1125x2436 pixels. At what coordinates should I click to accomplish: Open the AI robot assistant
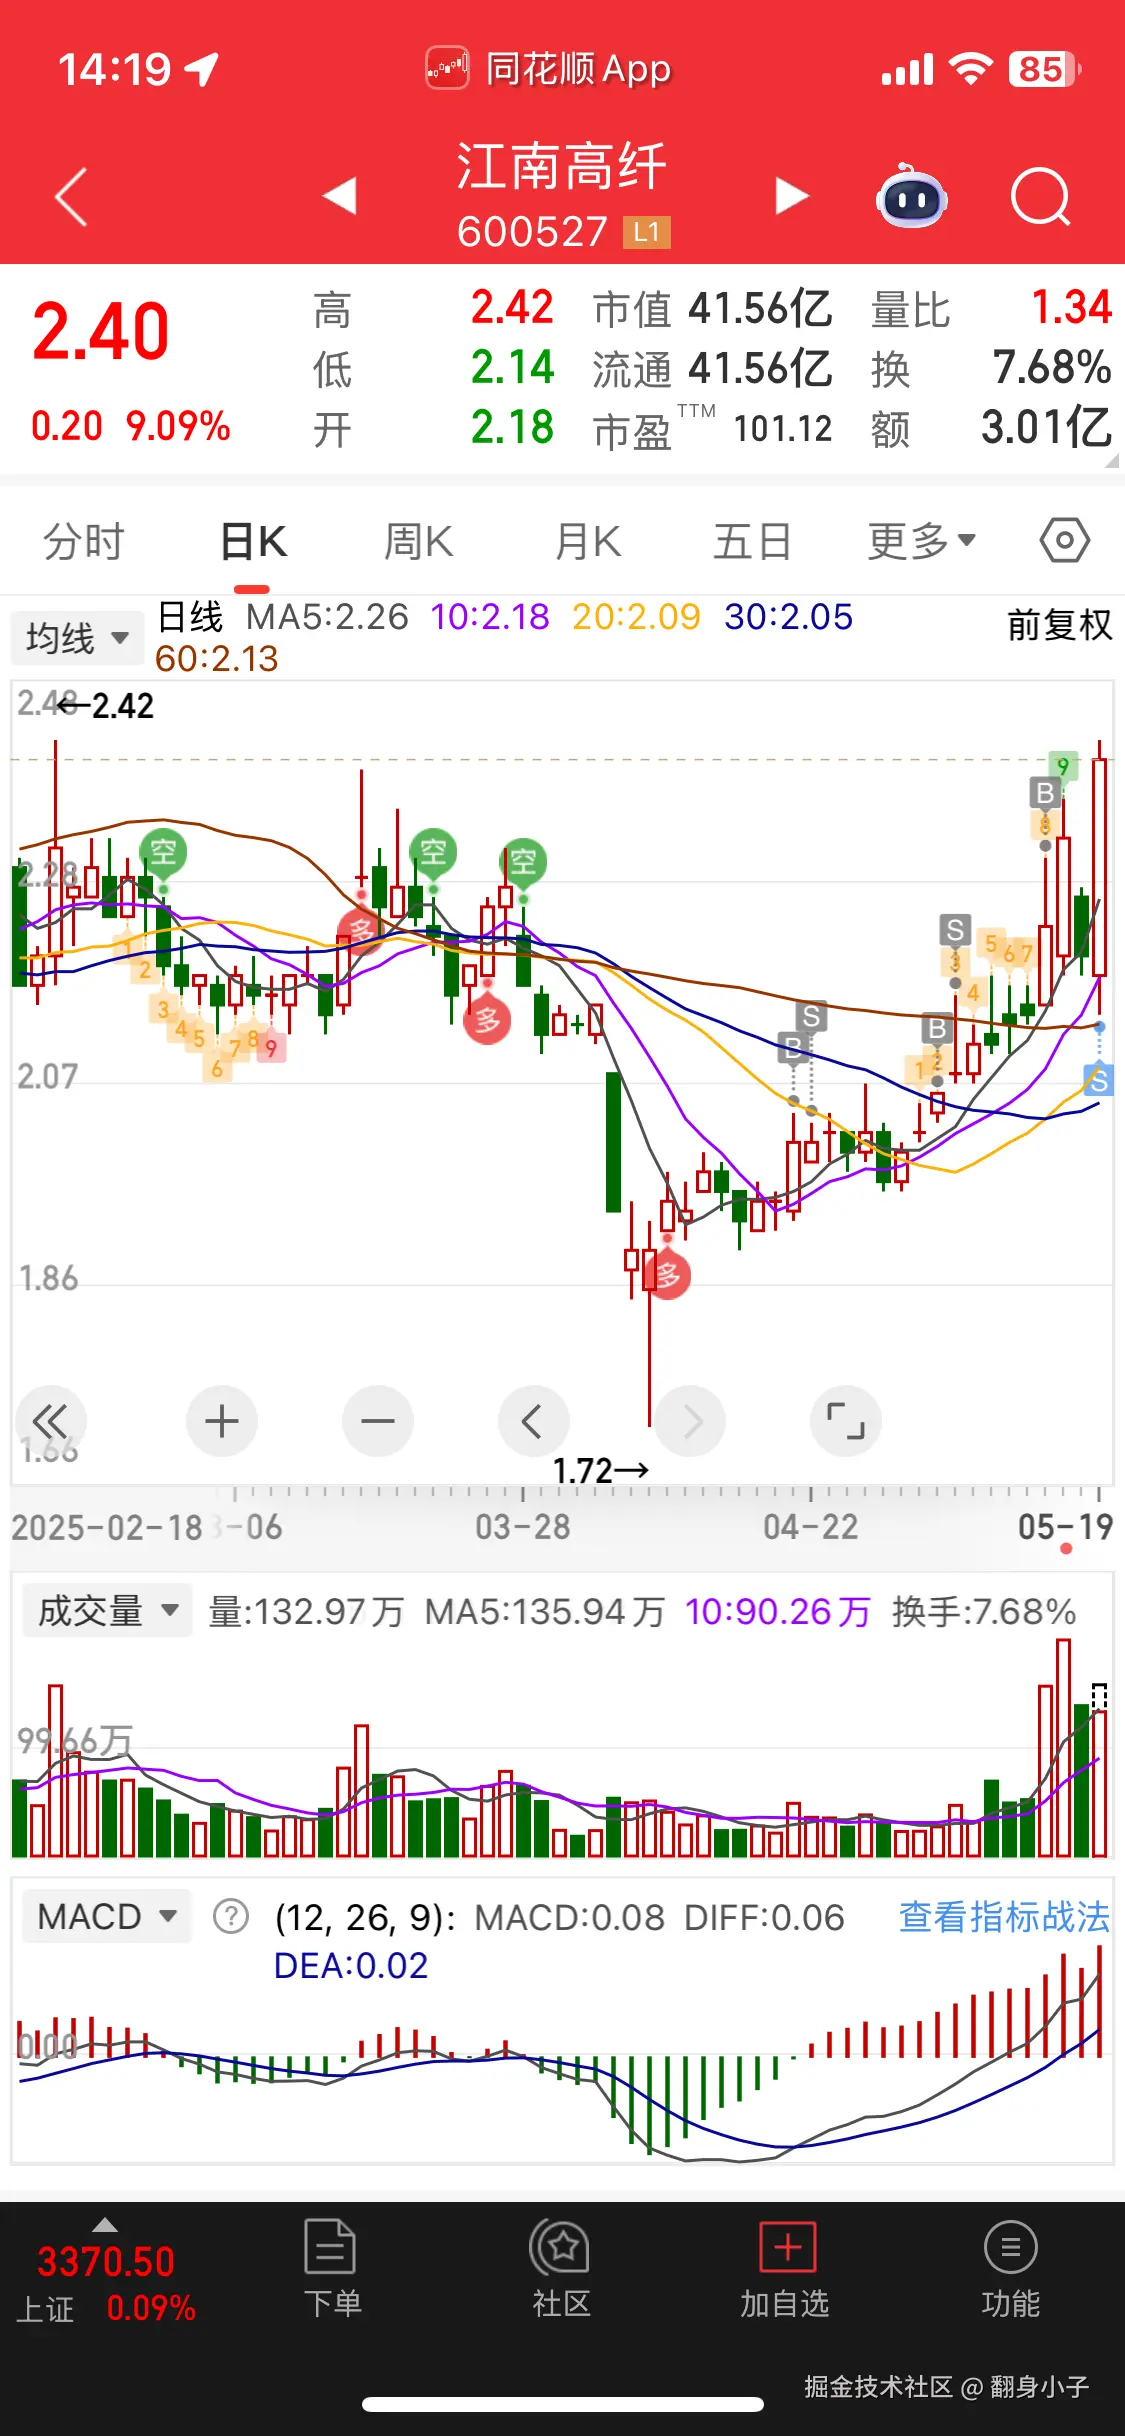911,196
